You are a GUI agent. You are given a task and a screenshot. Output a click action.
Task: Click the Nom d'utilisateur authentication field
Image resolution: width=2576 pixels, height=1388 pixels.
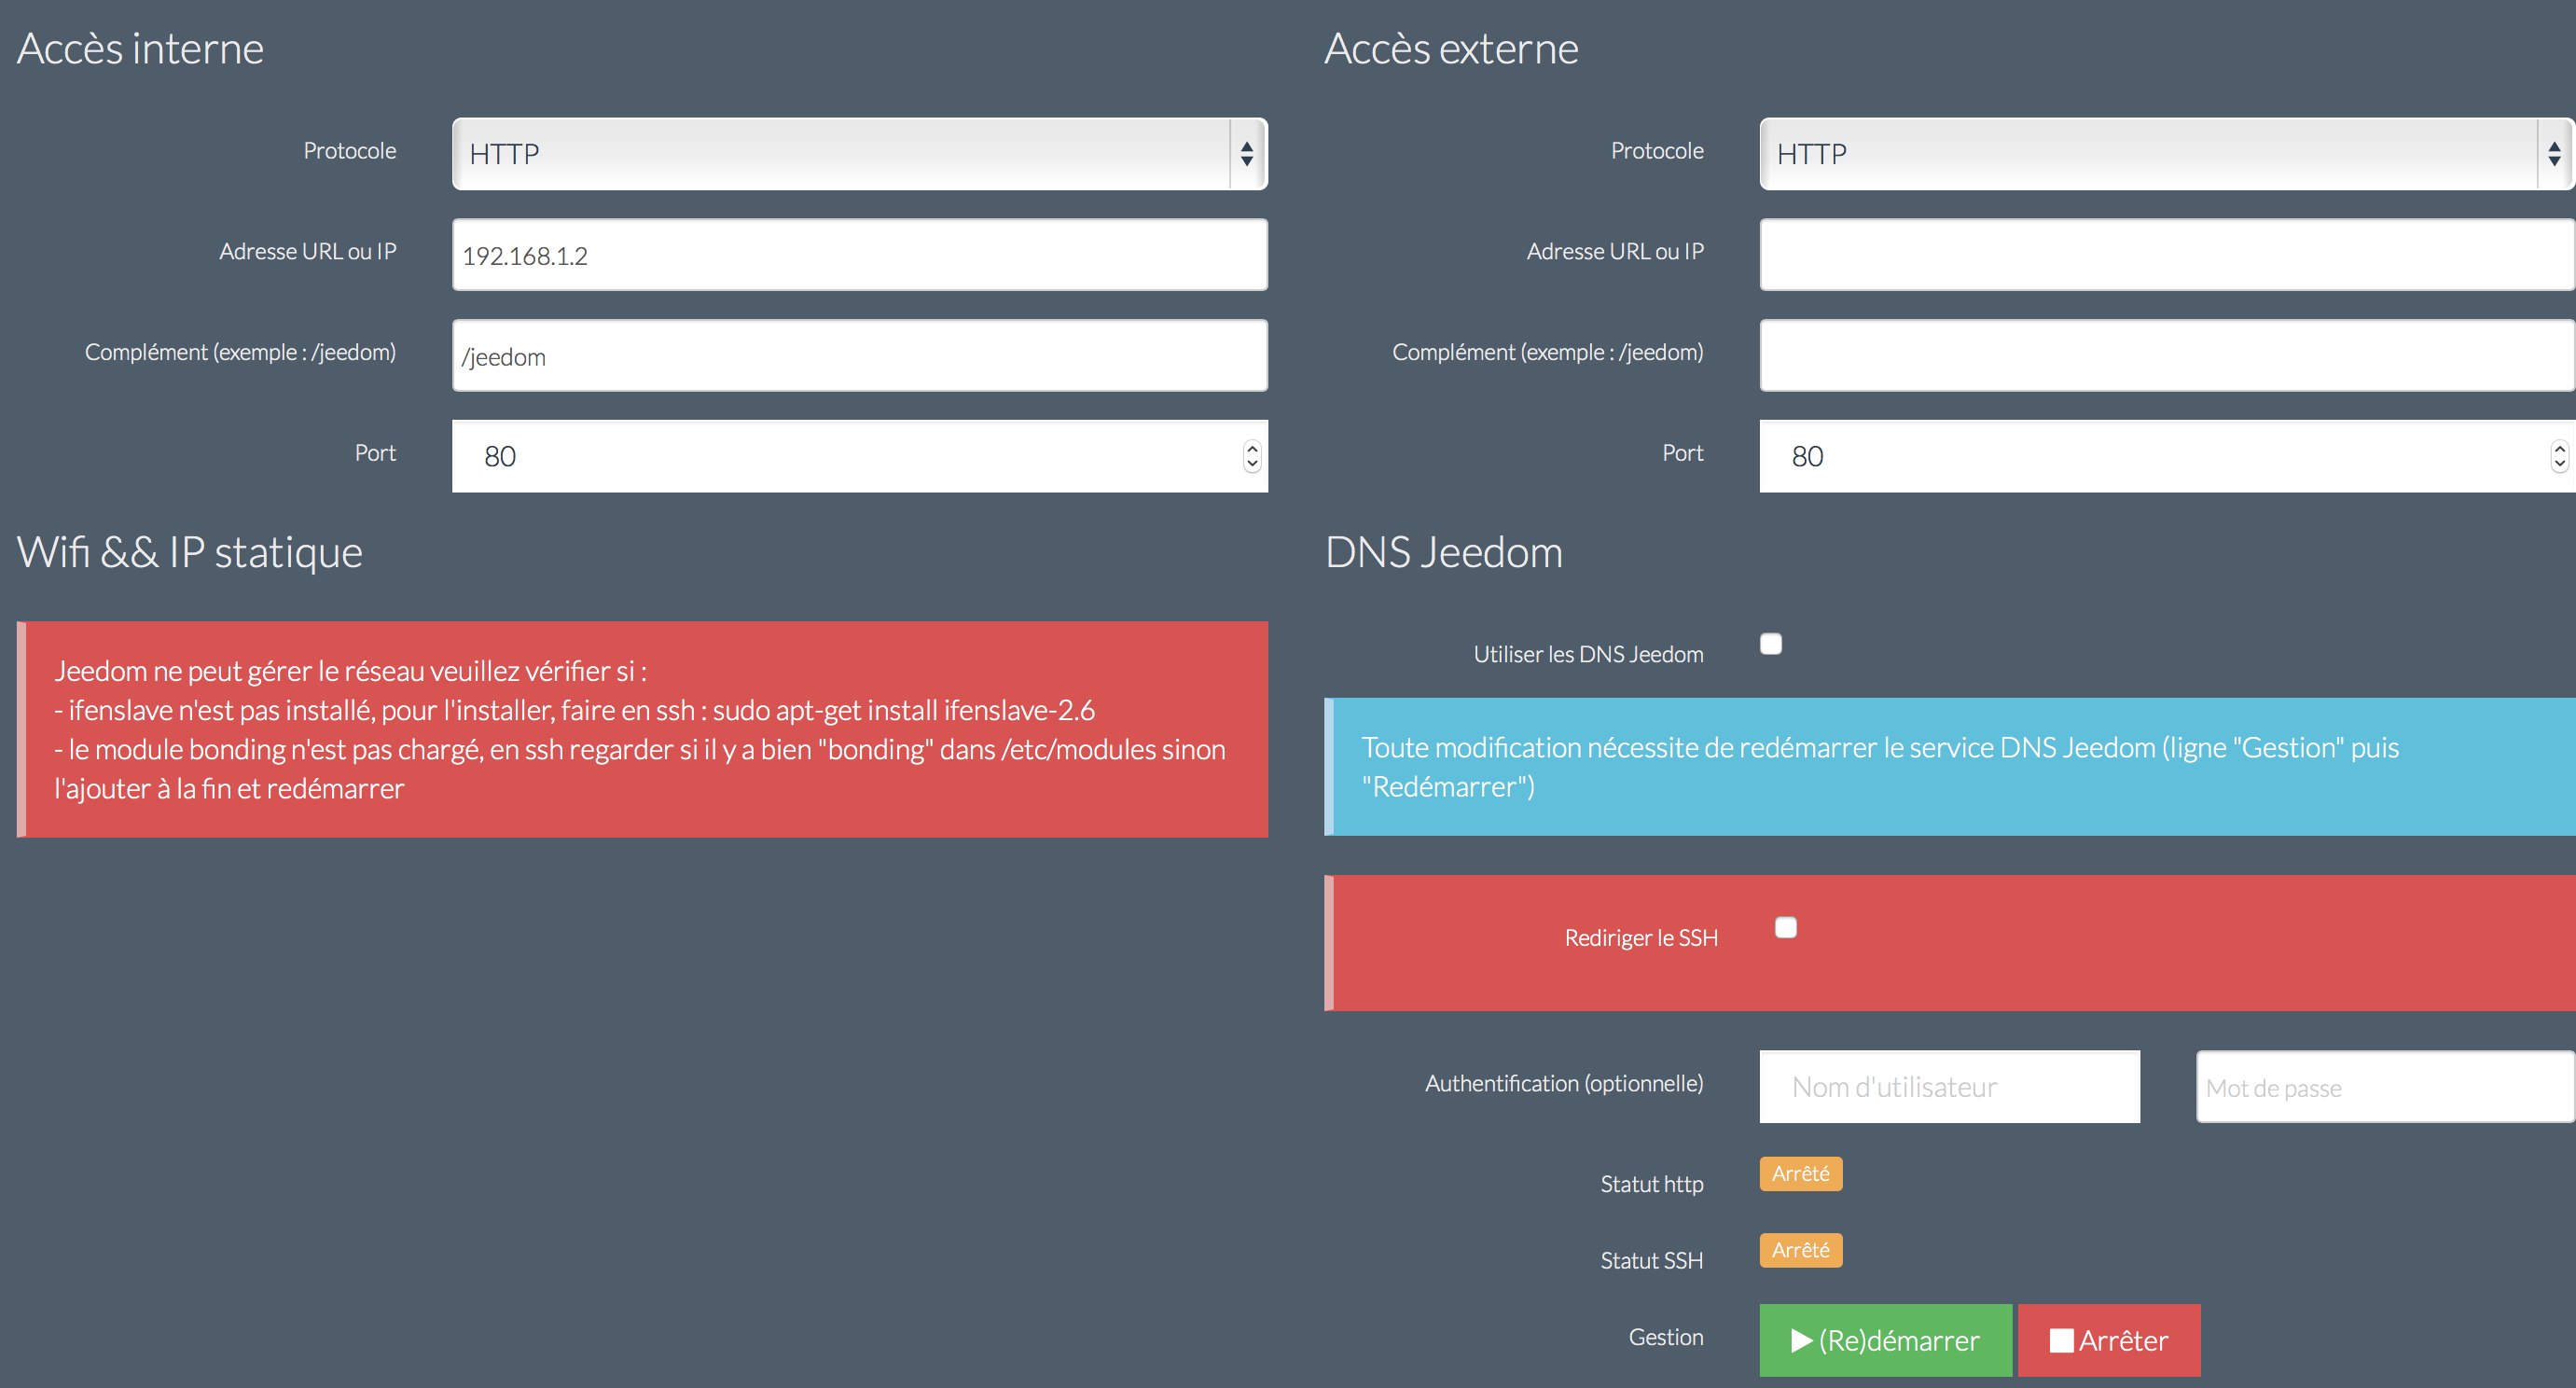[1949, 1087]
